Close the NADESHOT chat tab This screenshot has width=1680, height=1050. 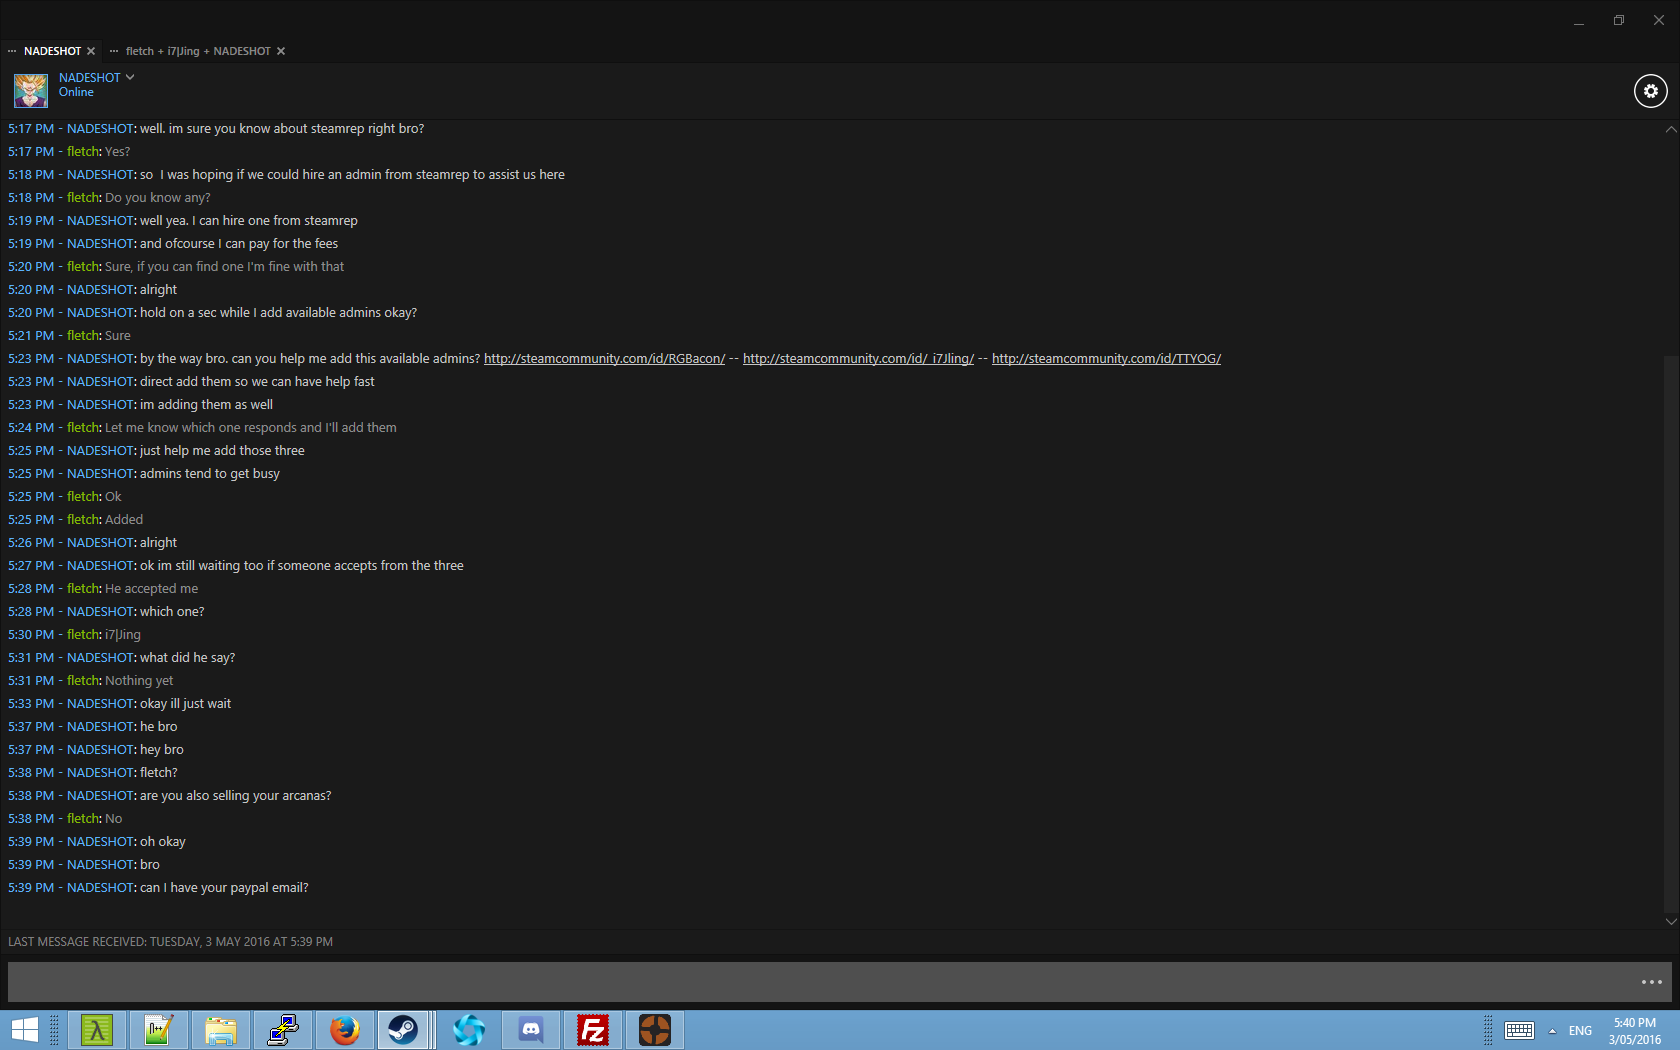pyautogui.click(x=91, y=51)
